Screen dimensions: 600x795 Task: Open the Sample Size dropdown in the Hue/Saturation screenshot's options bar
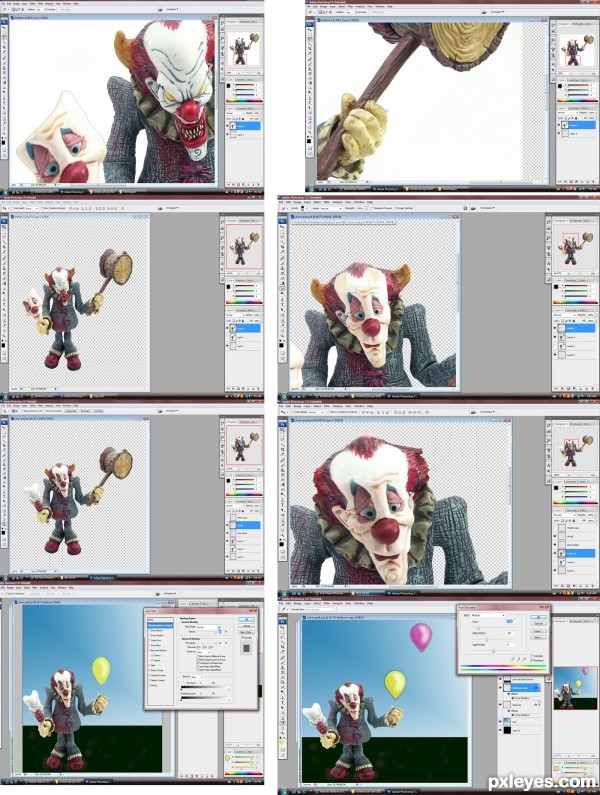coord(320,609)
